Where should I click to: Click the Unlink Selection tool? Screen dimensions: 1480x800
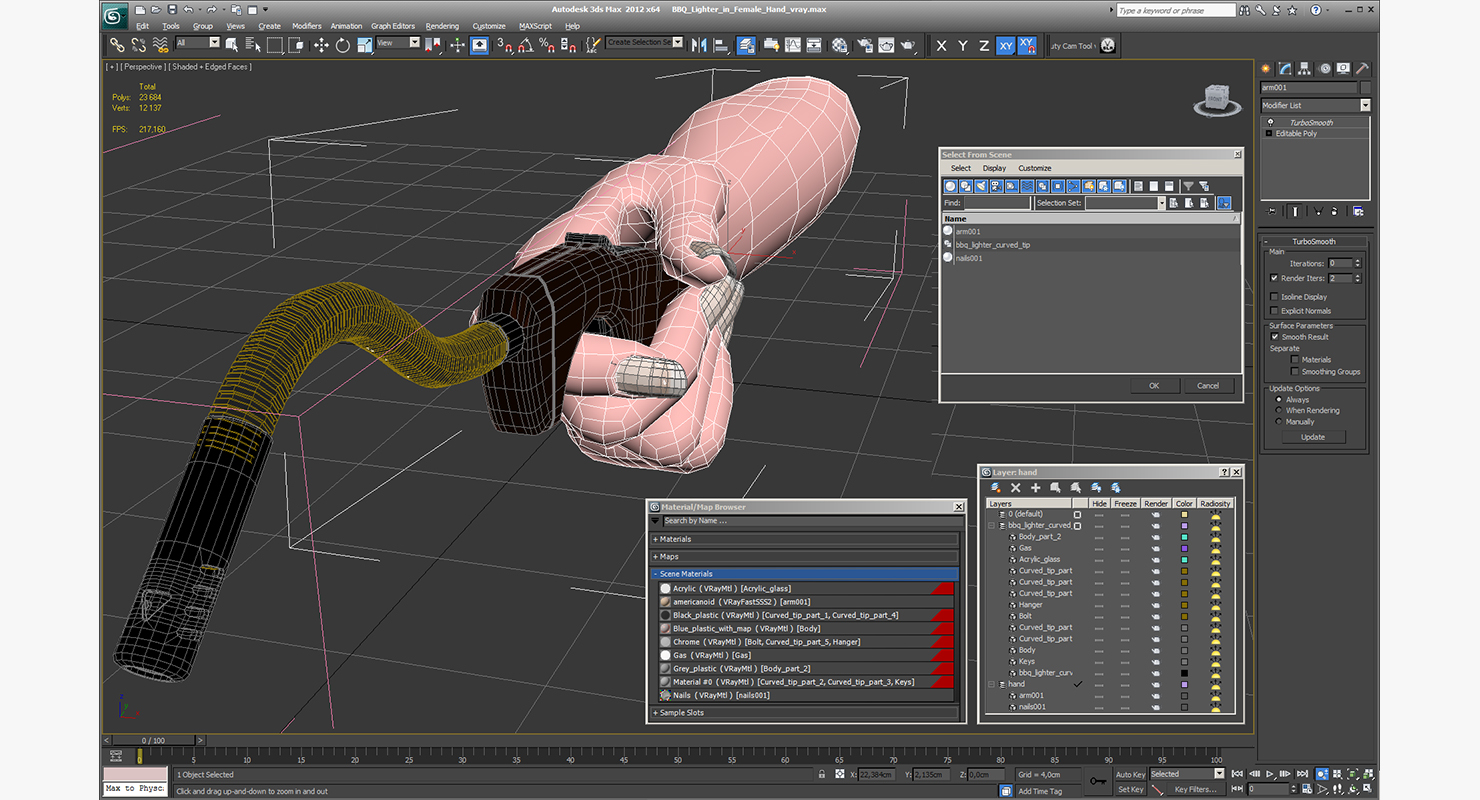[x=139, y=45]
